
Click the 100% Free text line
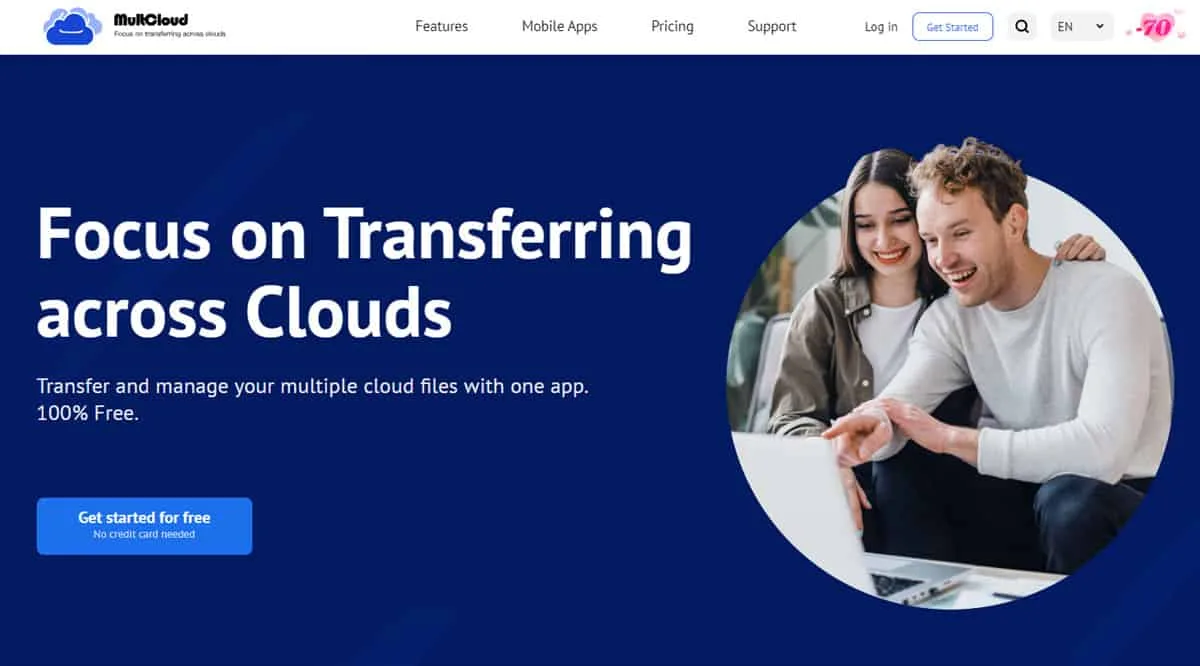(88, 413)
